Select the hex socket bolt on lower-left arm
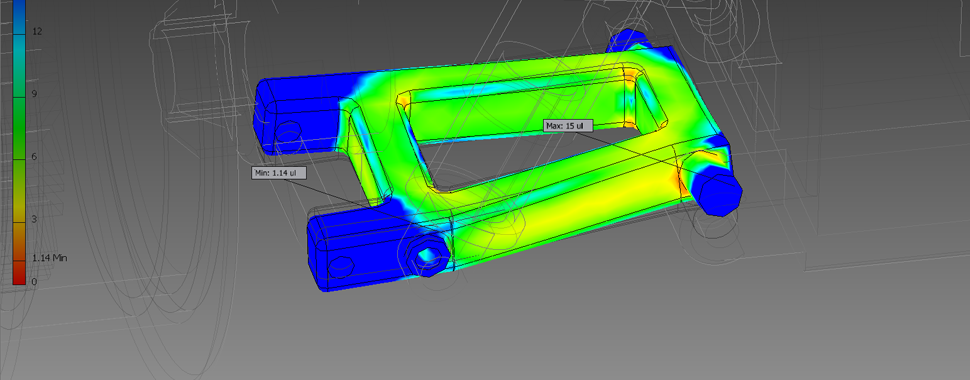970x380 pixels. (427, 254)
